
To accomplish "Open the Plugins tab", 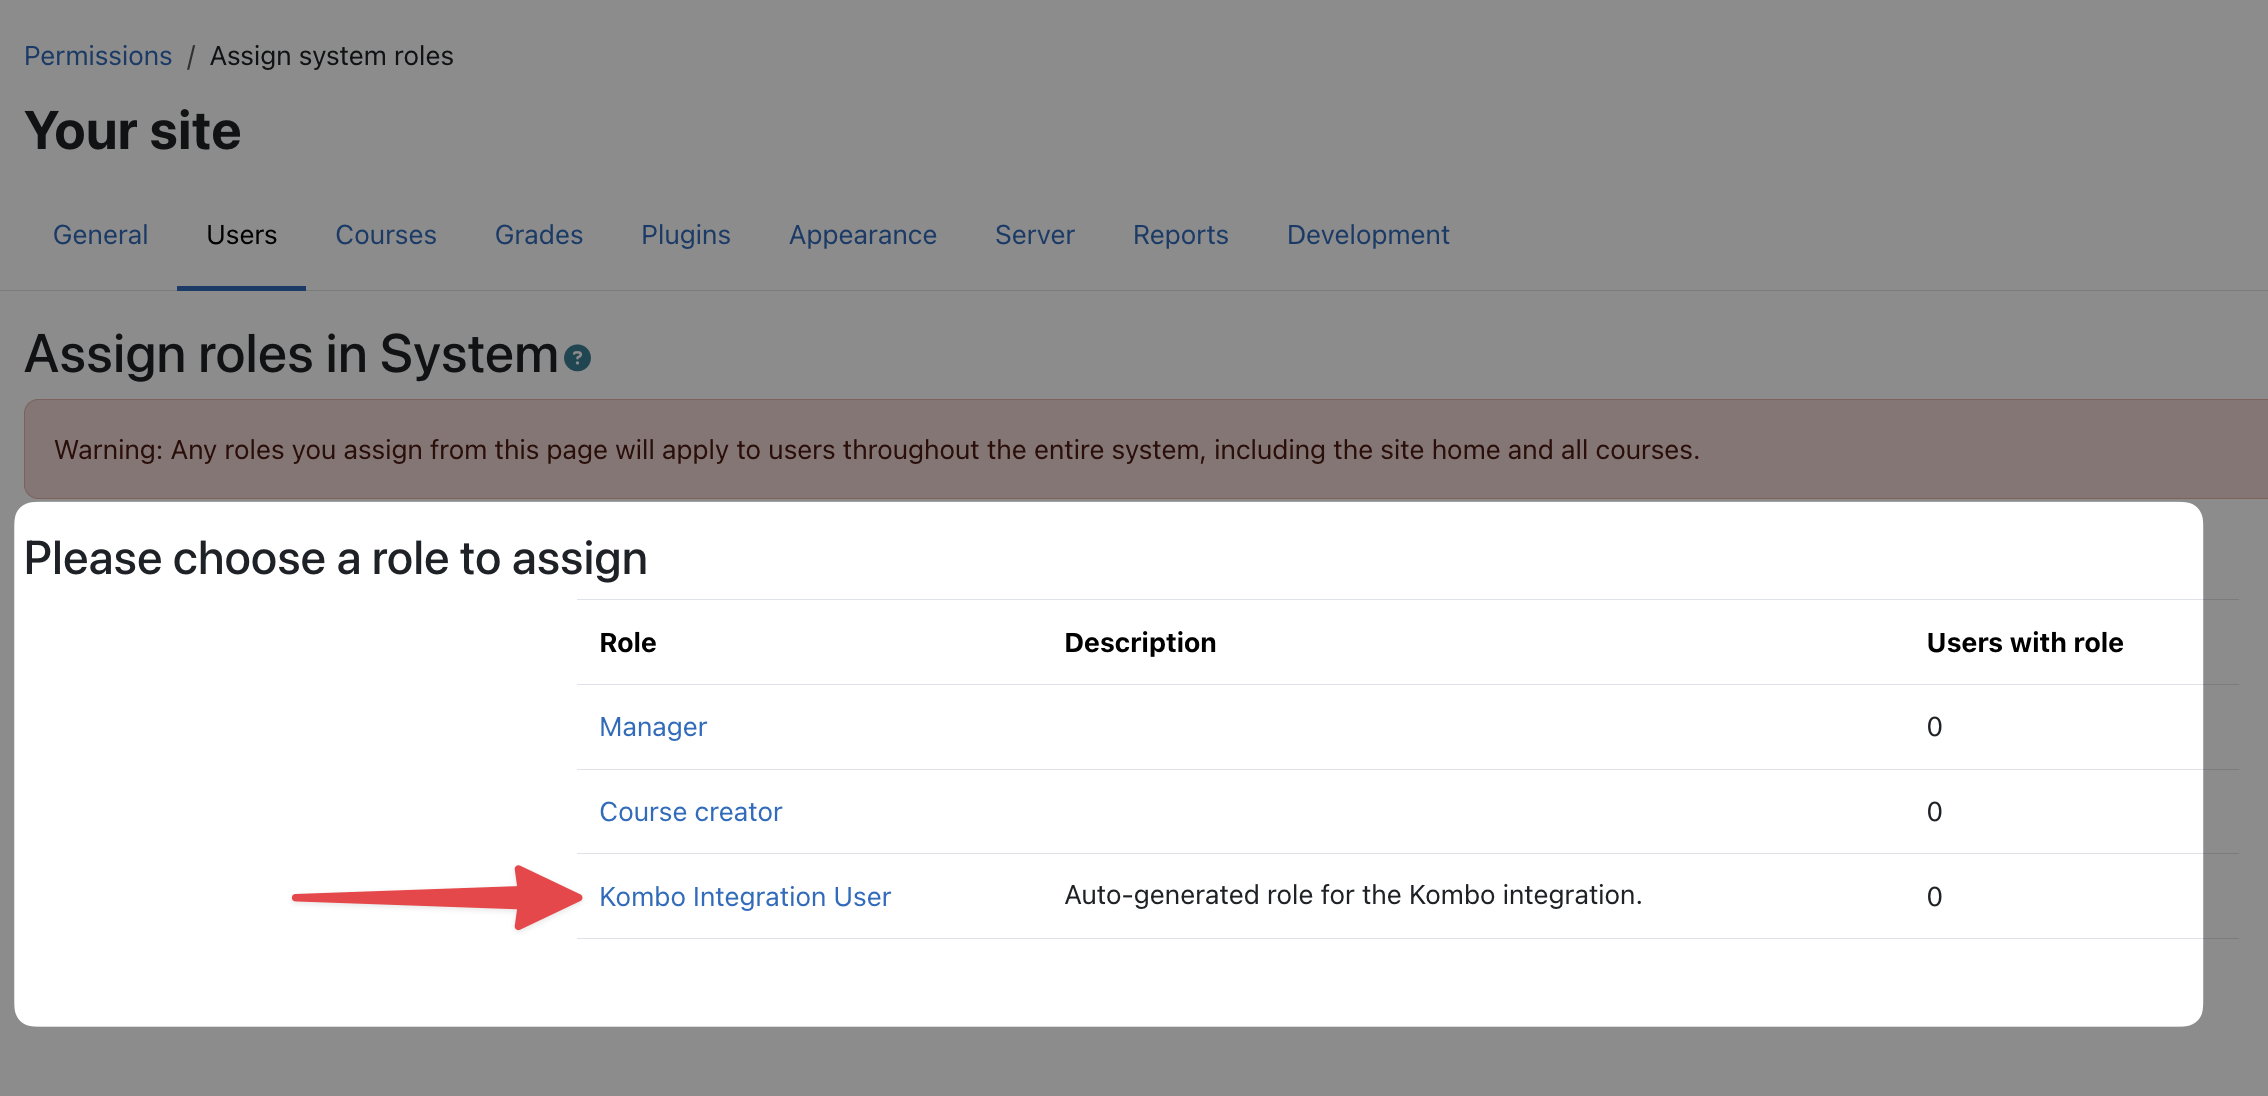I will point(685,235).
